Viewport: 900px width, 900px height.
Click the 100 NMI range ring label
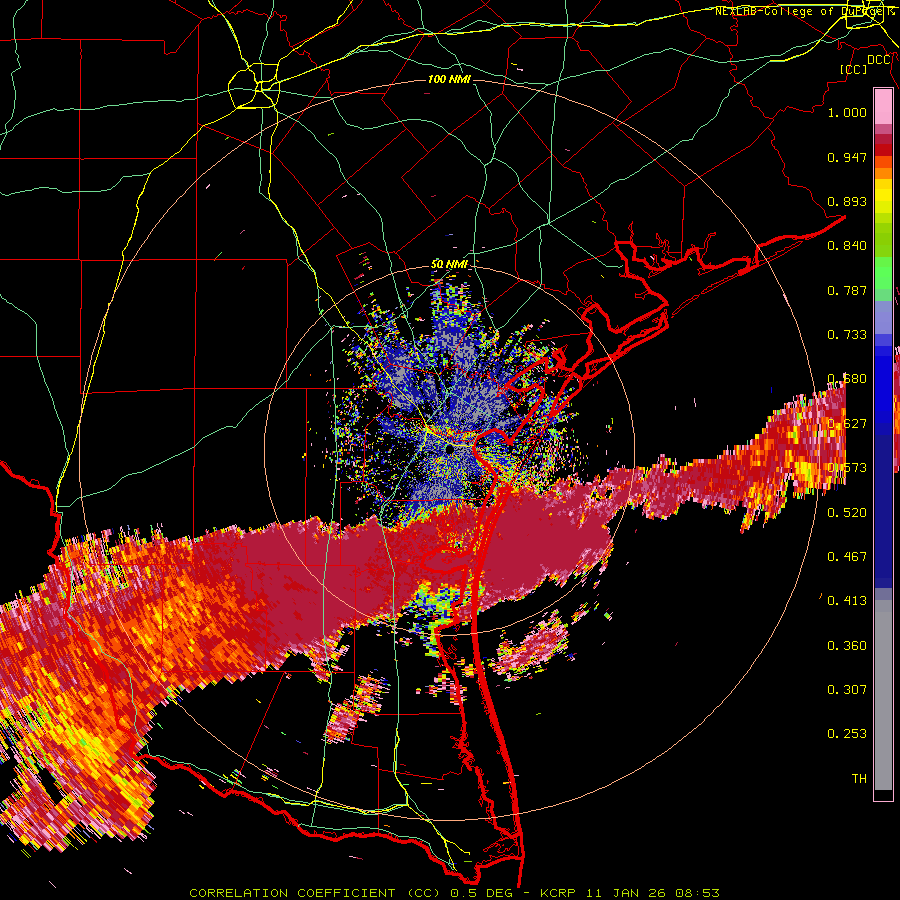449,79
